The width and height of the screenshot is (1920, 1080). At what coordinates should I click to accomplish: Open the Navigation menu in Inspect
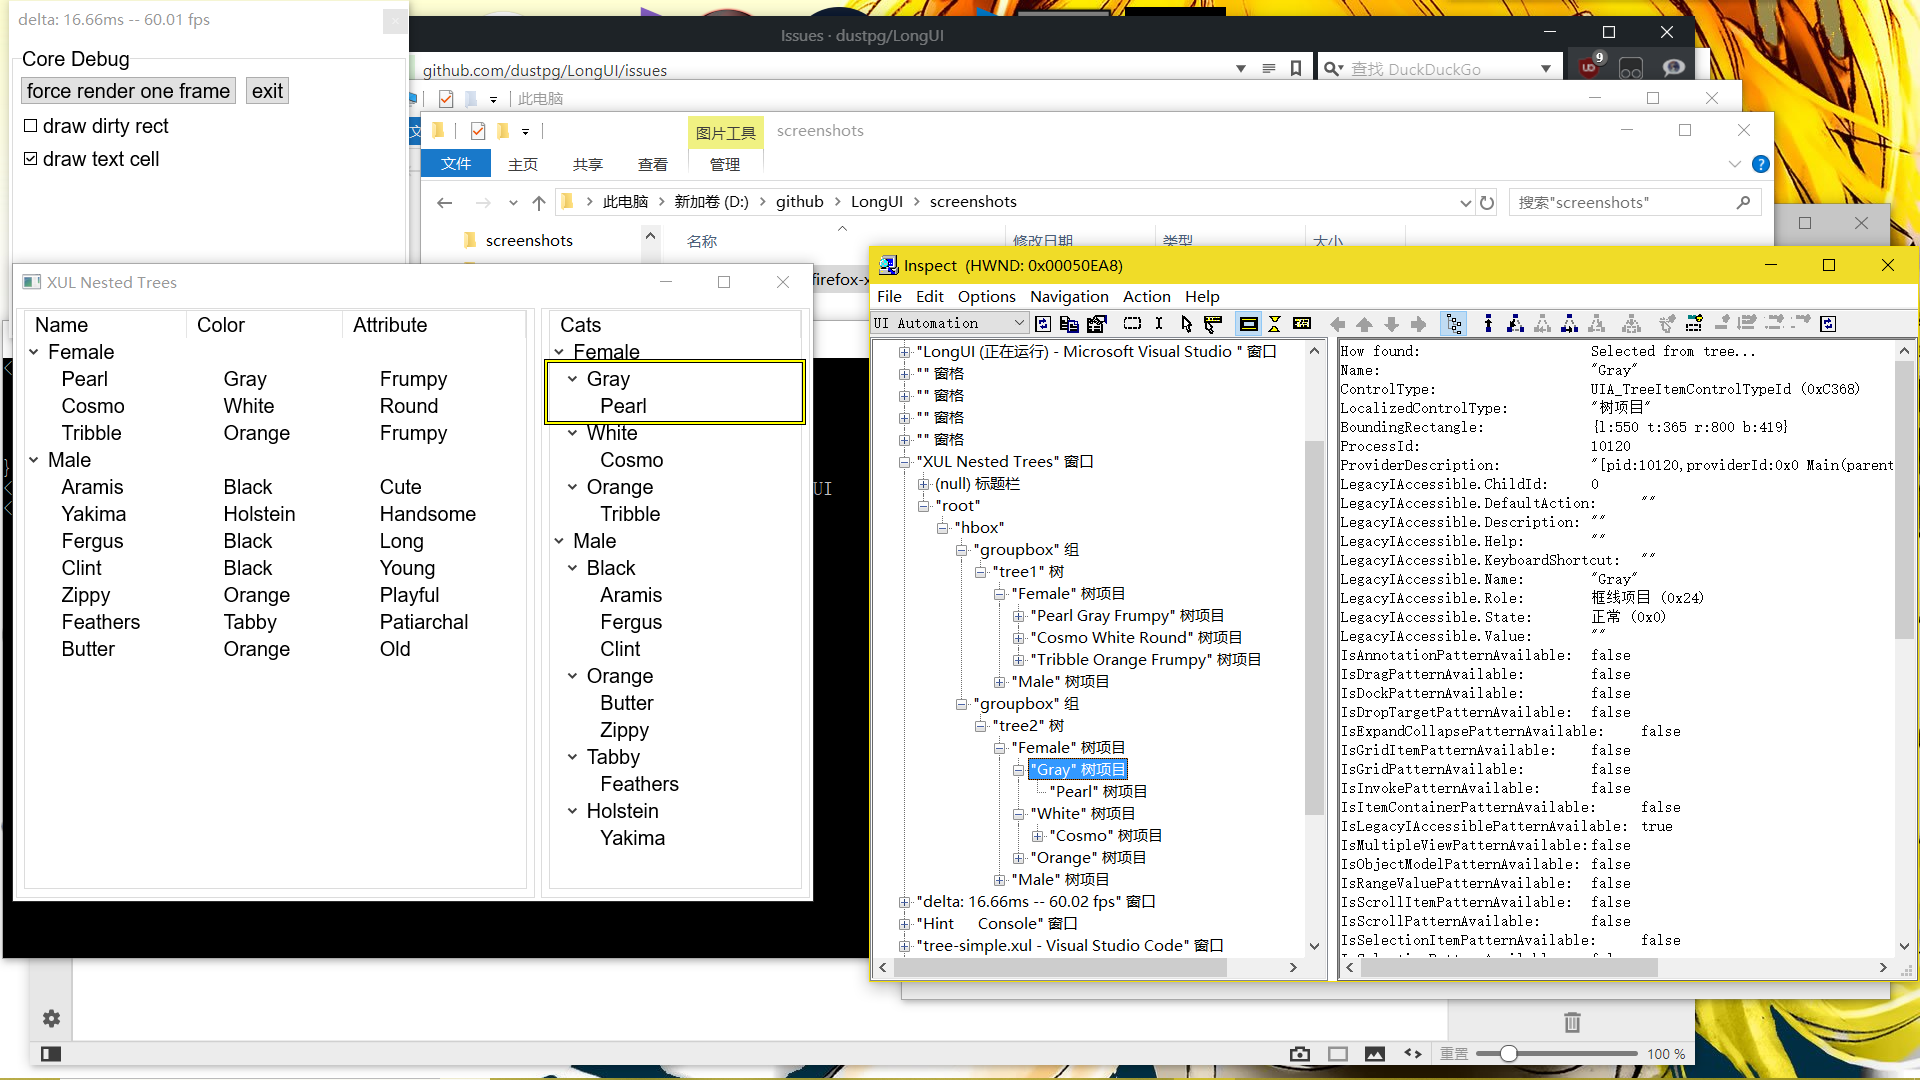tap(1068, 296)
